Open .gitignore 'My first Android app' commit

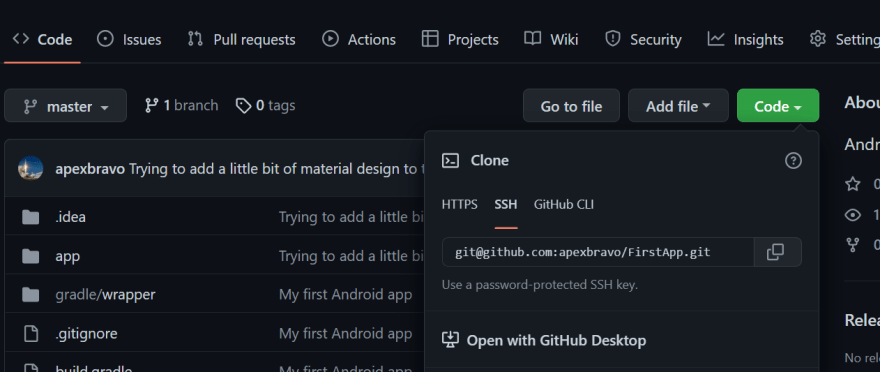[x=345, y=334]
